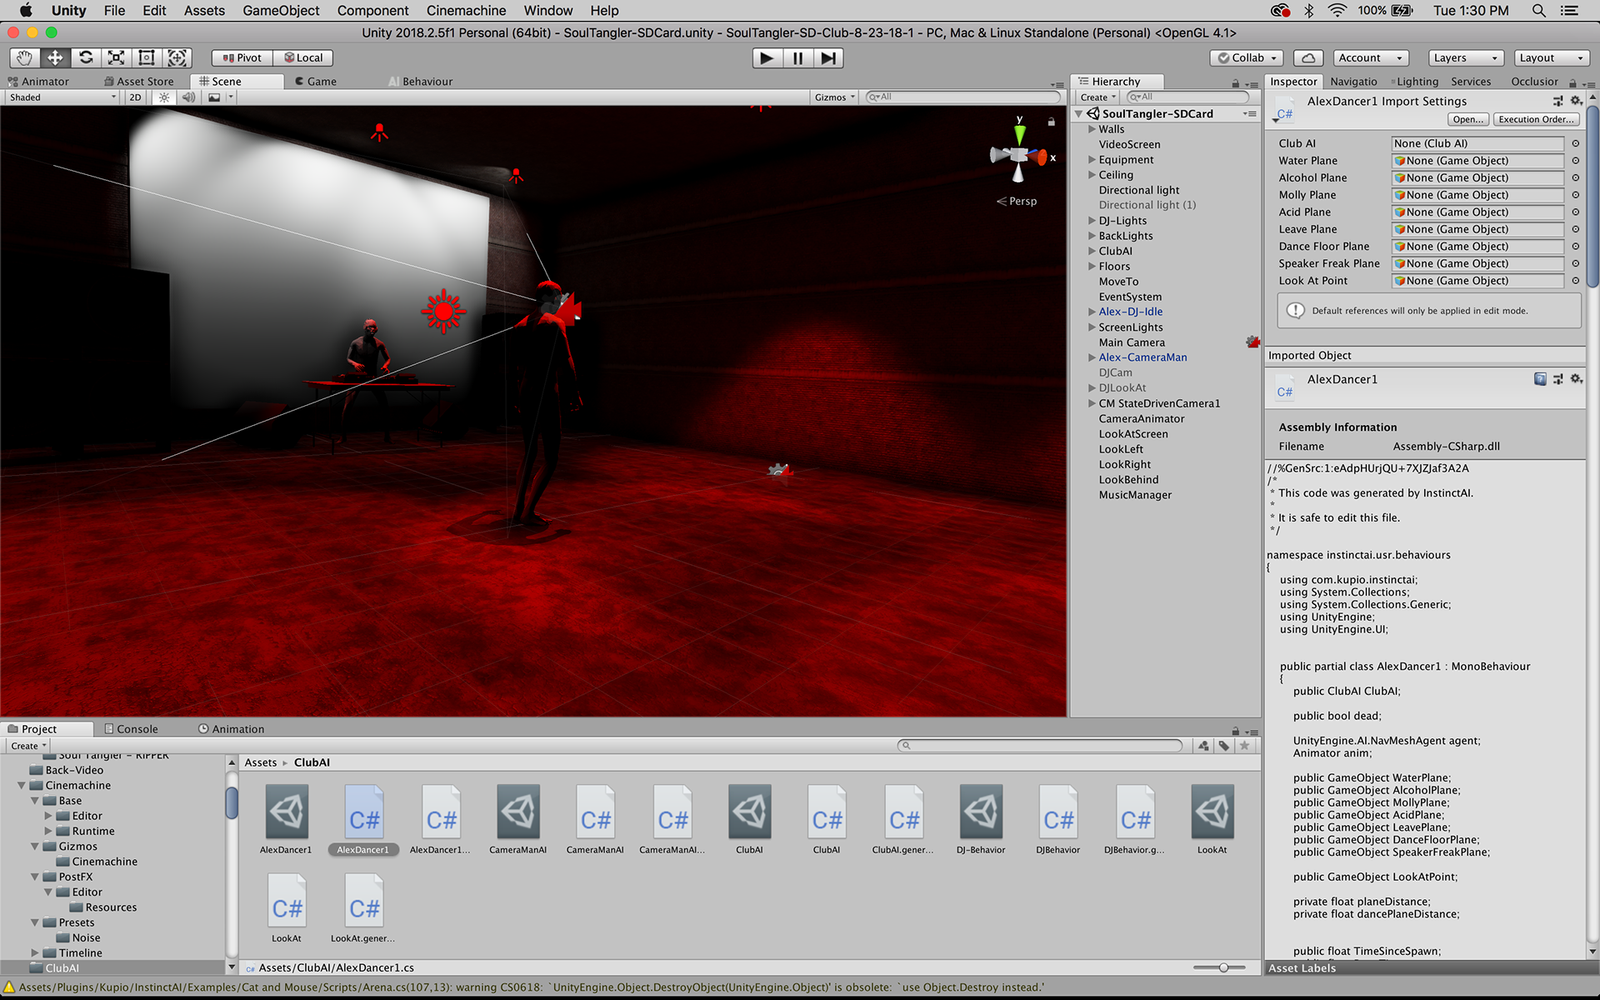Viewport: 1600px width, 1000px height.
Task: Open the Shaded draw mode dropdown
Action: pos(62,97)
